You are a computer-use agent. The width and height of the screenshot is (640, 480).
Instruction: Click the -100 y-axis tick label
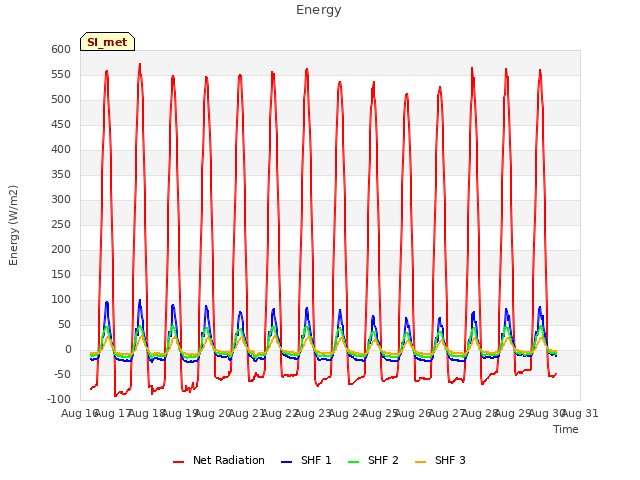click(x=59, y=400)
